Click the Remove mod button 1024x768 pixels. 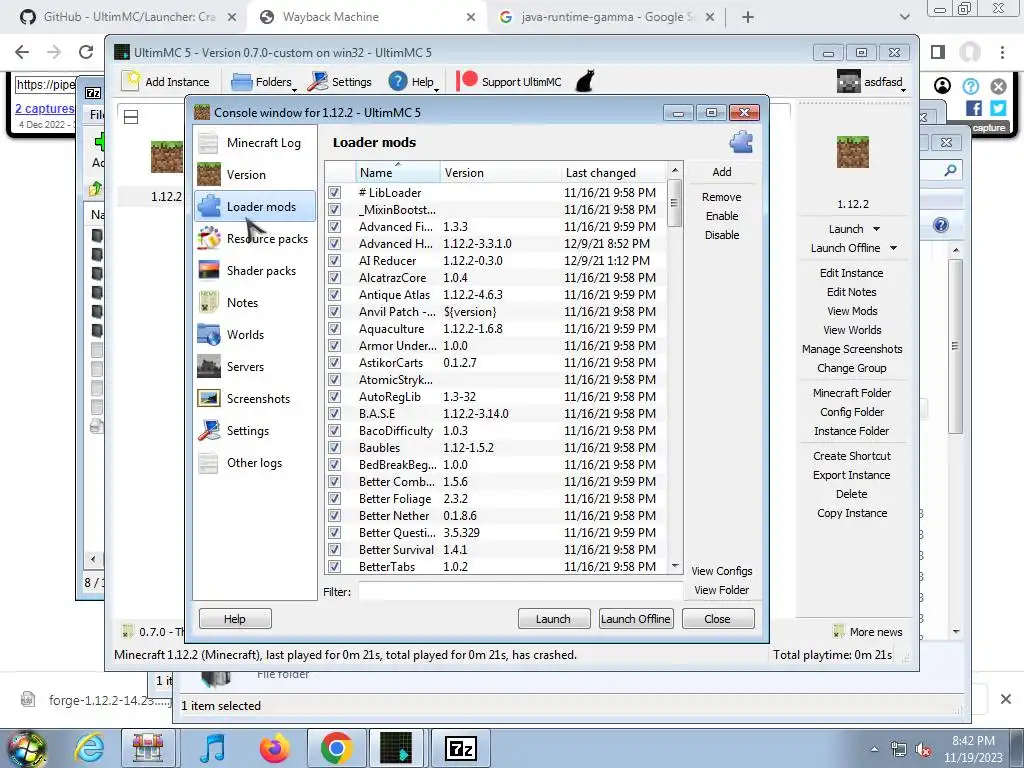[722, 197]
